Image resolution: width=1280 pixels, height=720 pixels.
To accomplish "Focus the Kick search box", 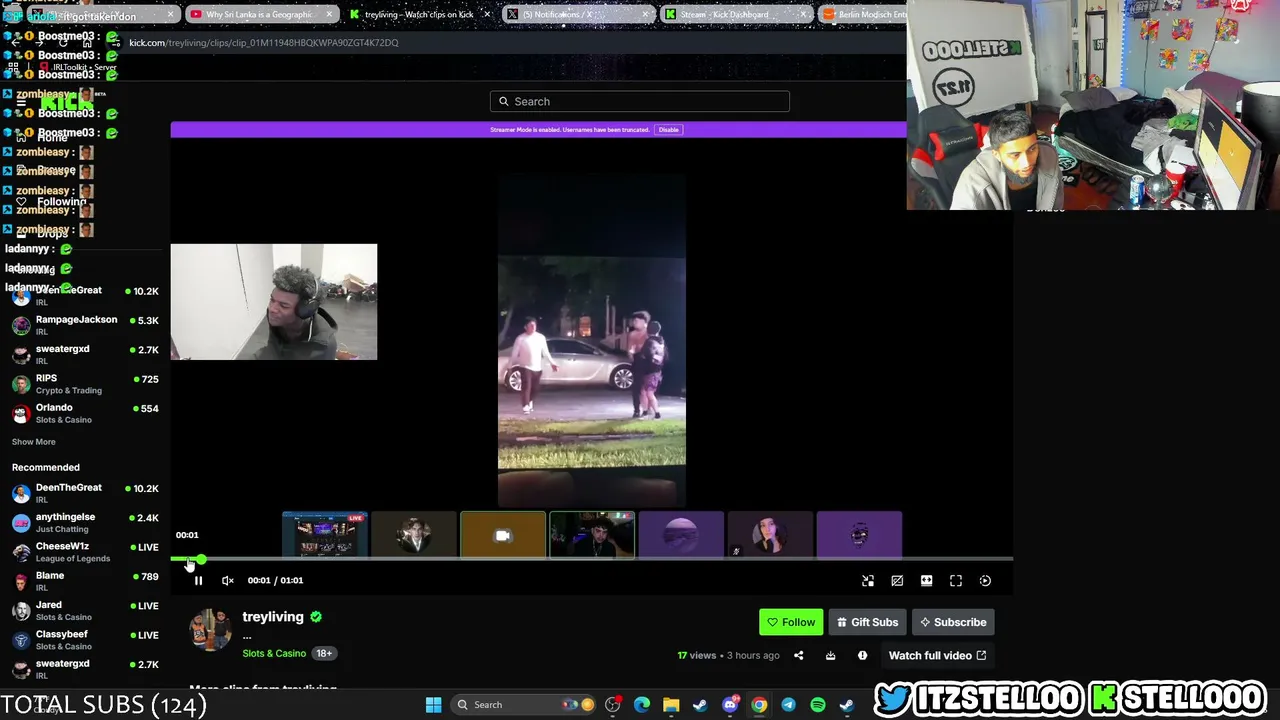I will [640, 101].
